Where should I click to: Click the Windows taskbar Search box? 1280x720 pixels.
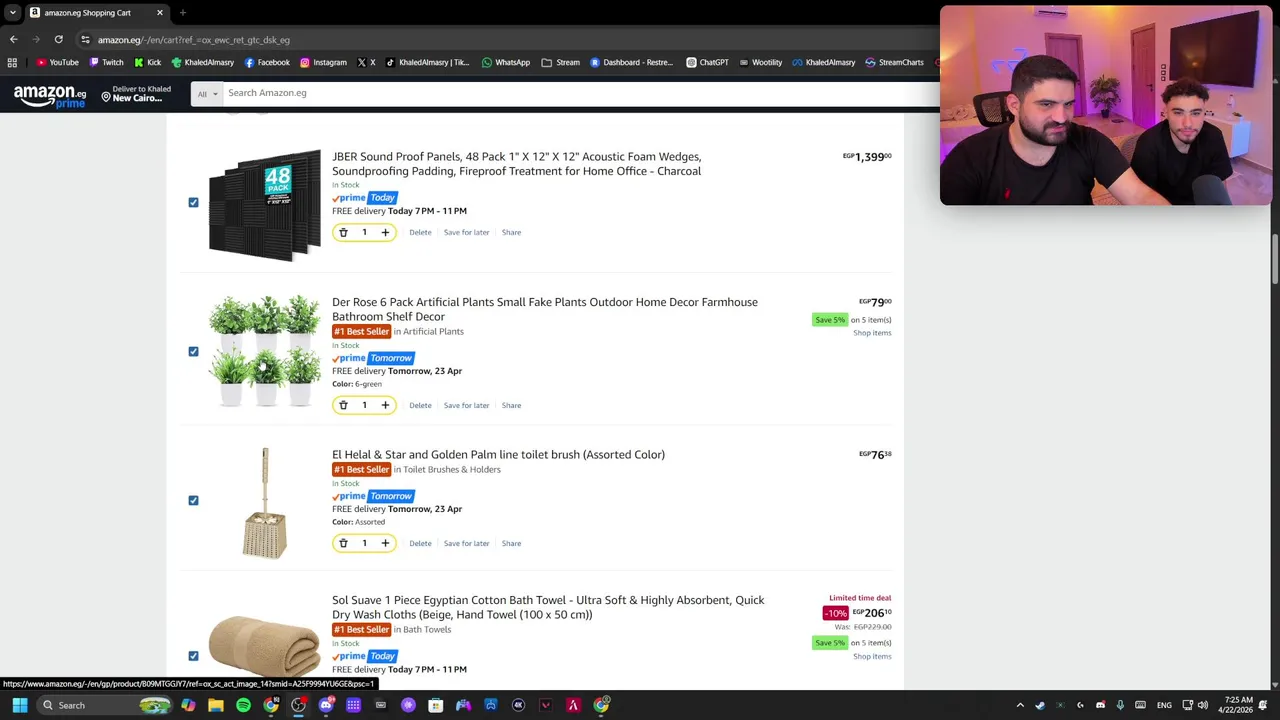[x=104, y=705]
